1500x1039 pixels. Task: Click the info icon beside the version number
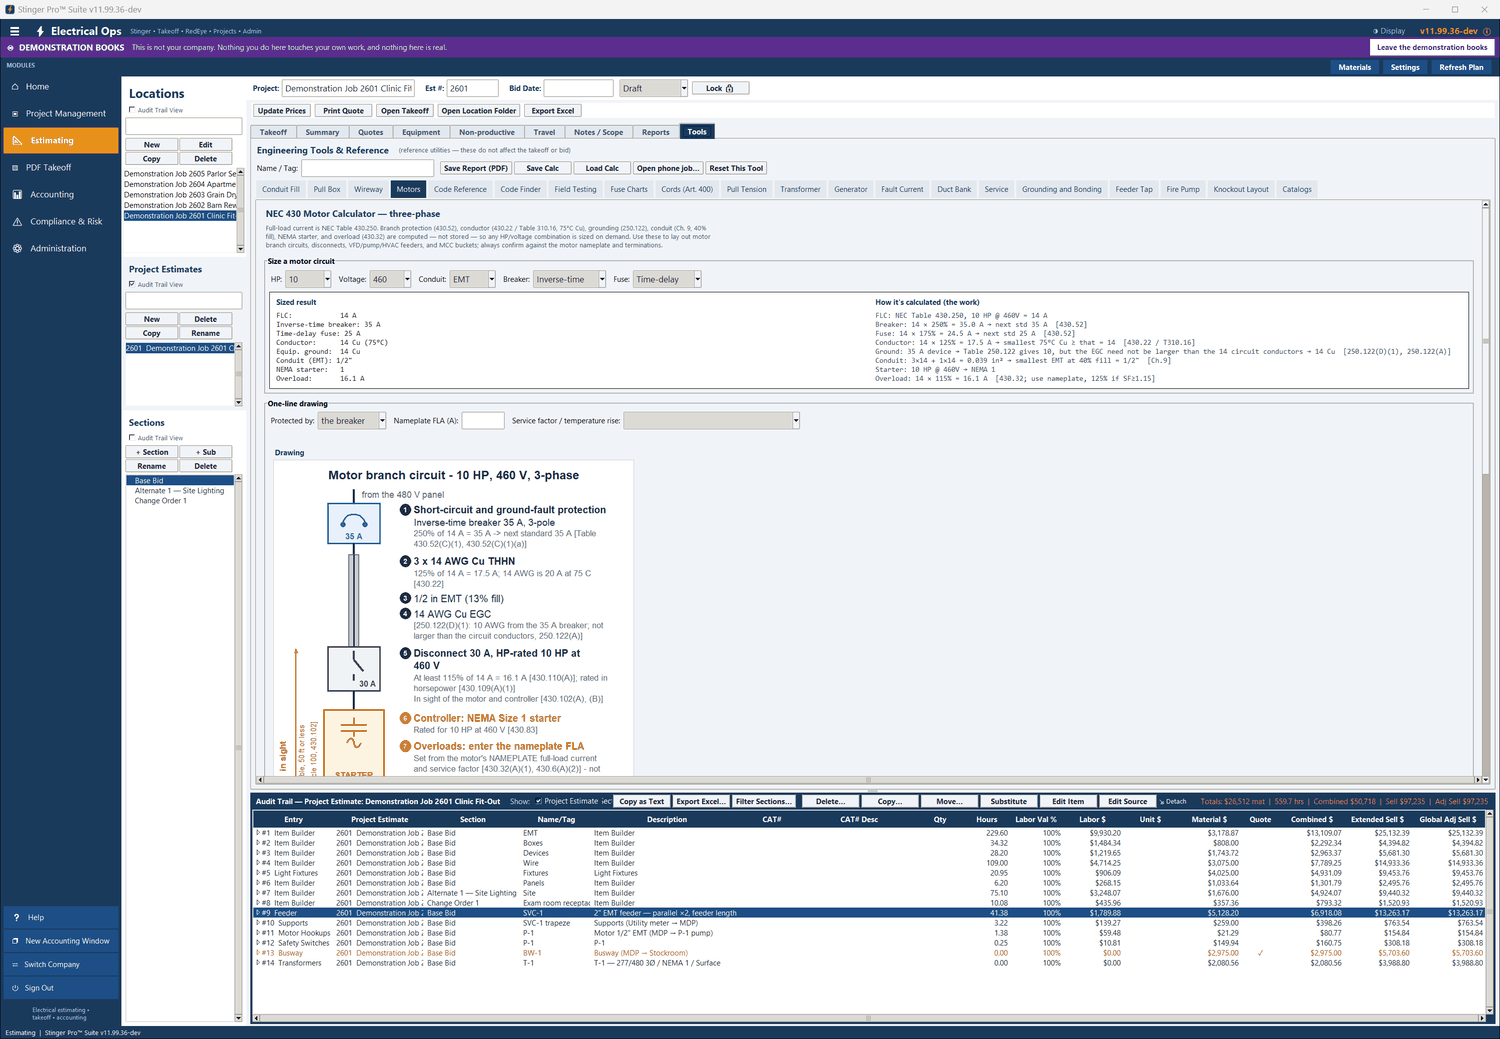[1486, 31]
